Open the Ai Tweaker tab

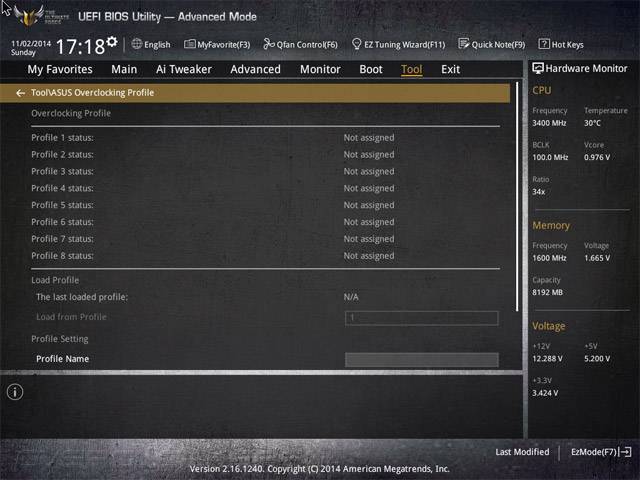pyautogui.click(x=184, y=69)
